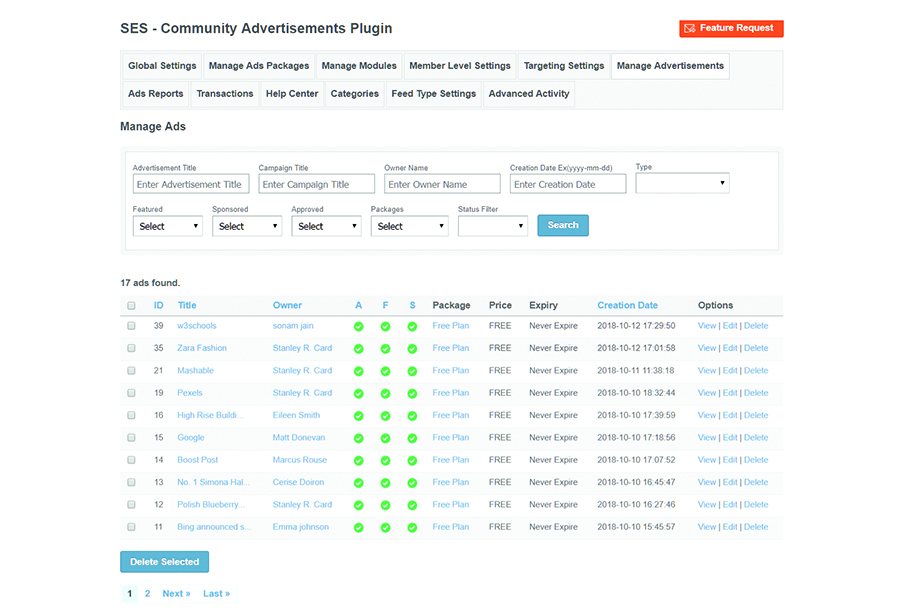Toggle featured status icon for Boost Post

385,461
